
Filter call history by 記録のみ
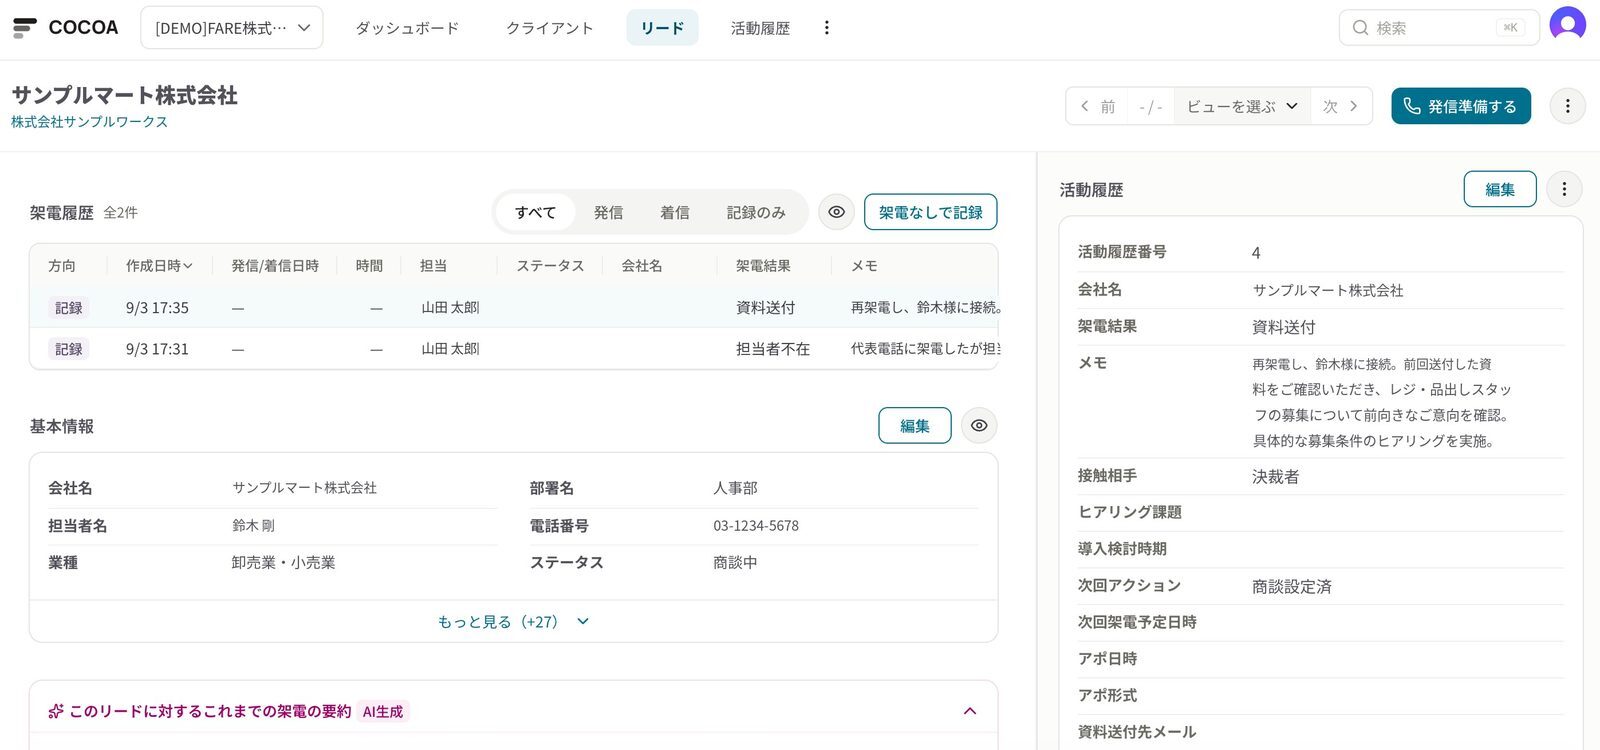click(x=756, y=212)
